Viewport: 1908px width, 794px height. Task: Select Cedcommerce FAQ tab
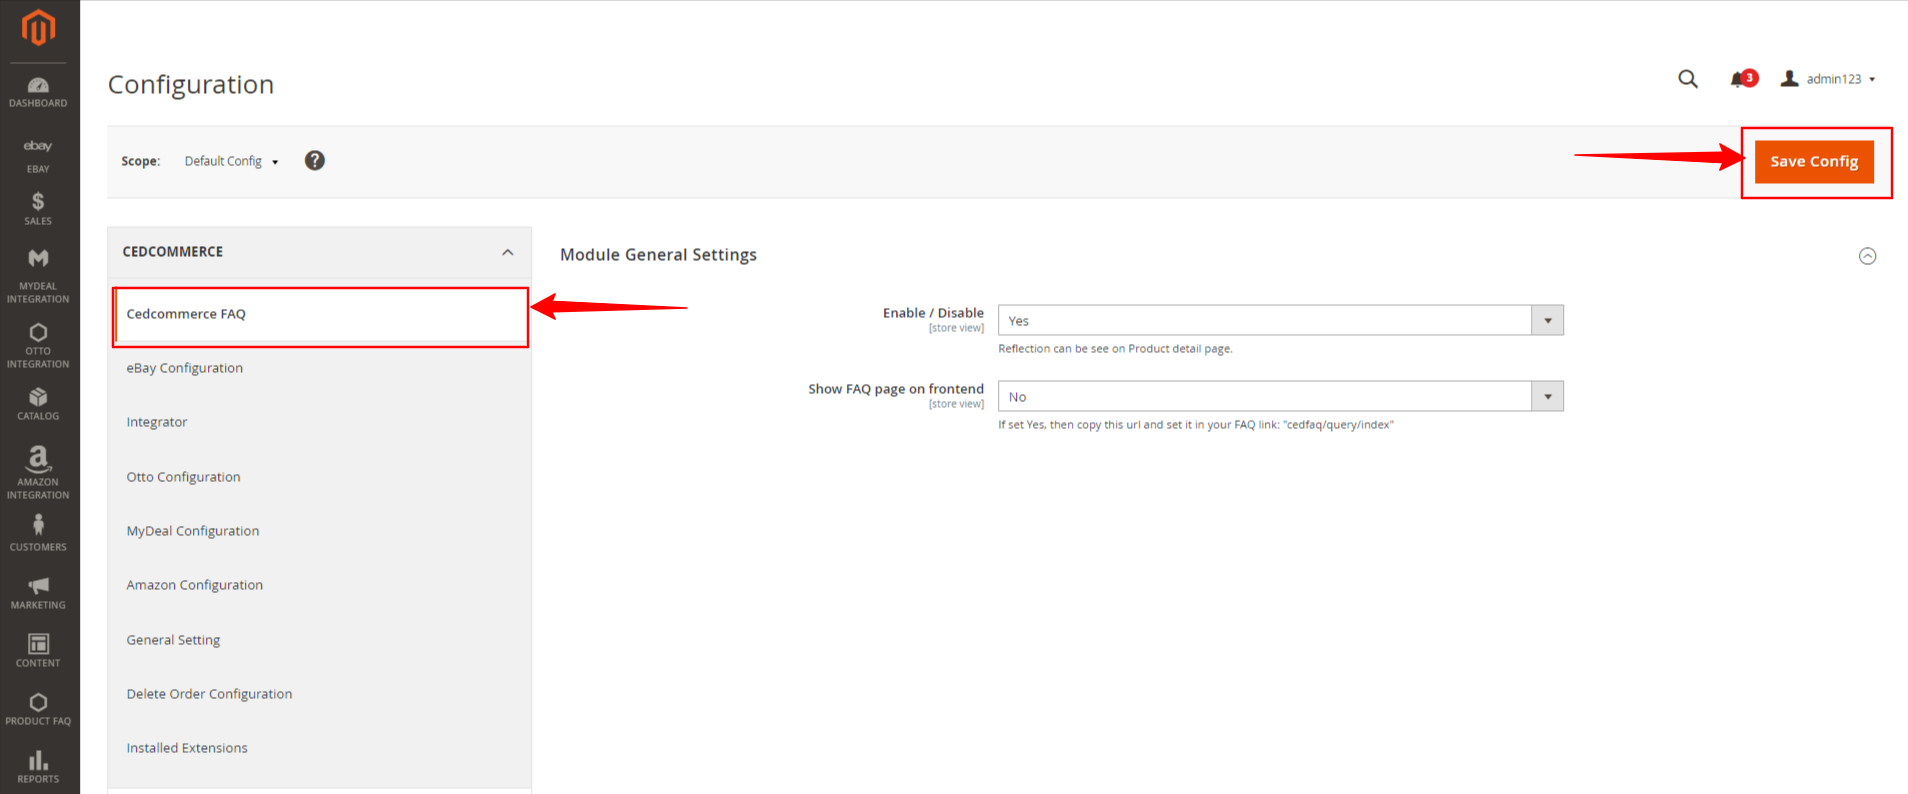[320, 314]
